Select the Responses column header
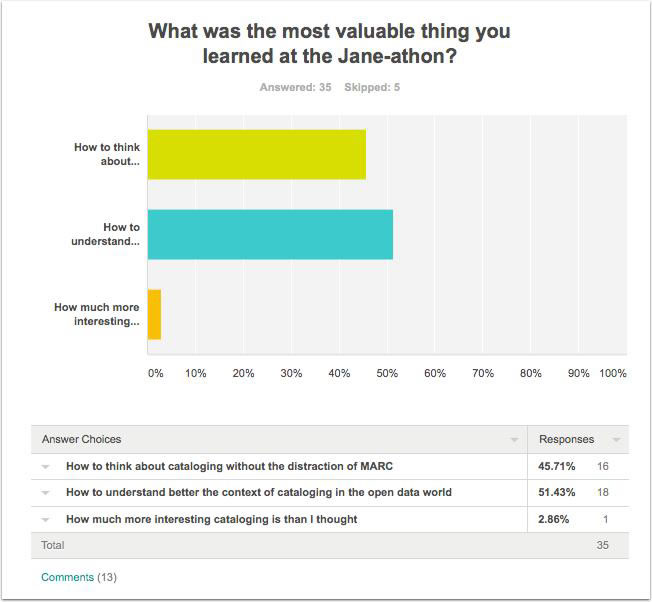The width and height of the screenshot is (652, 602). (566, 439)
